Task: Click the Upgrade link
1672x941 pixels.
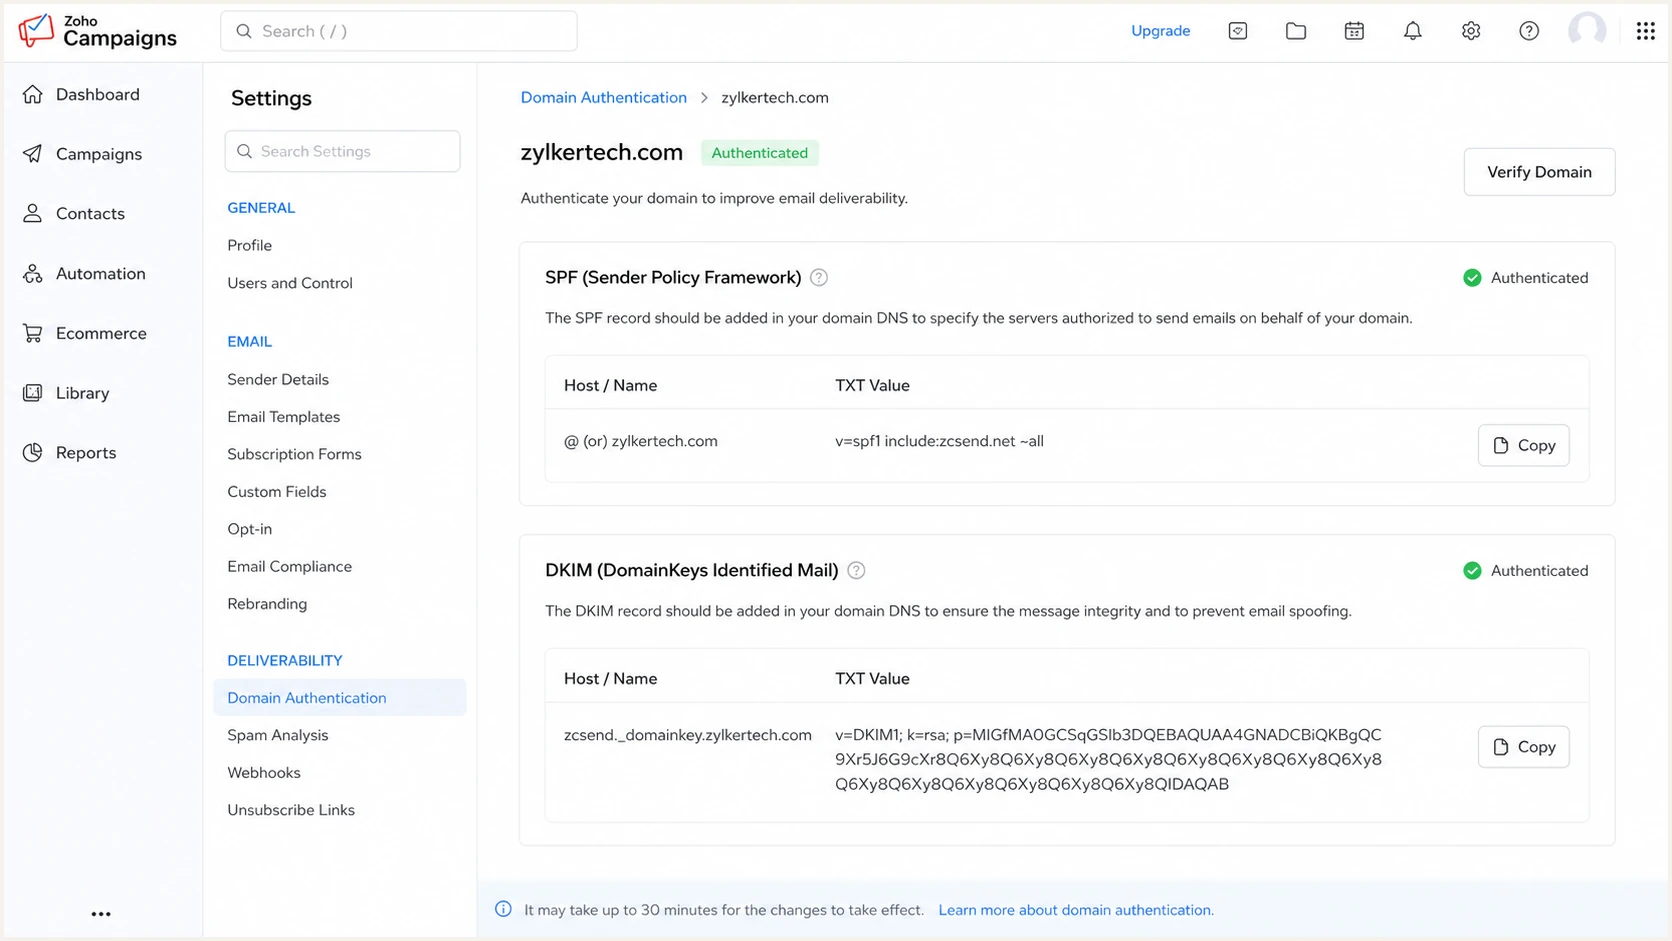Action: click(1160, 31)
